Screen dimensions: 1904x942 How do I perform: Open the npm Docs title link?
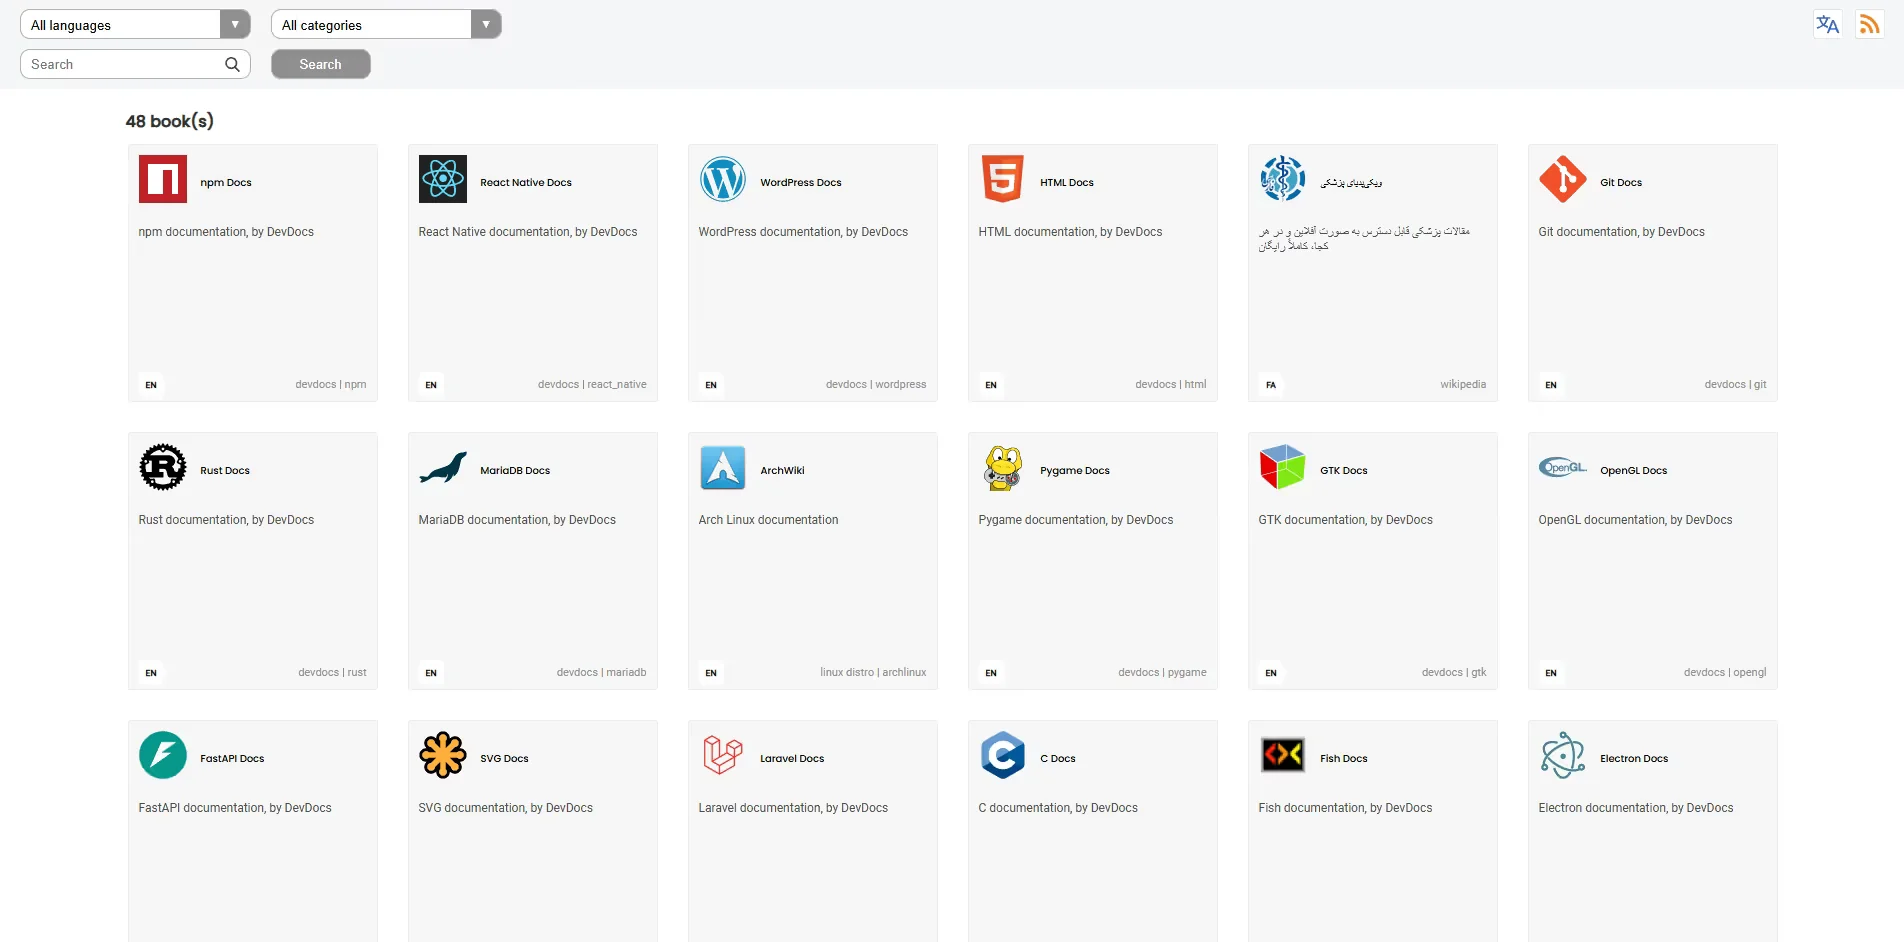[x=226, y=183]
